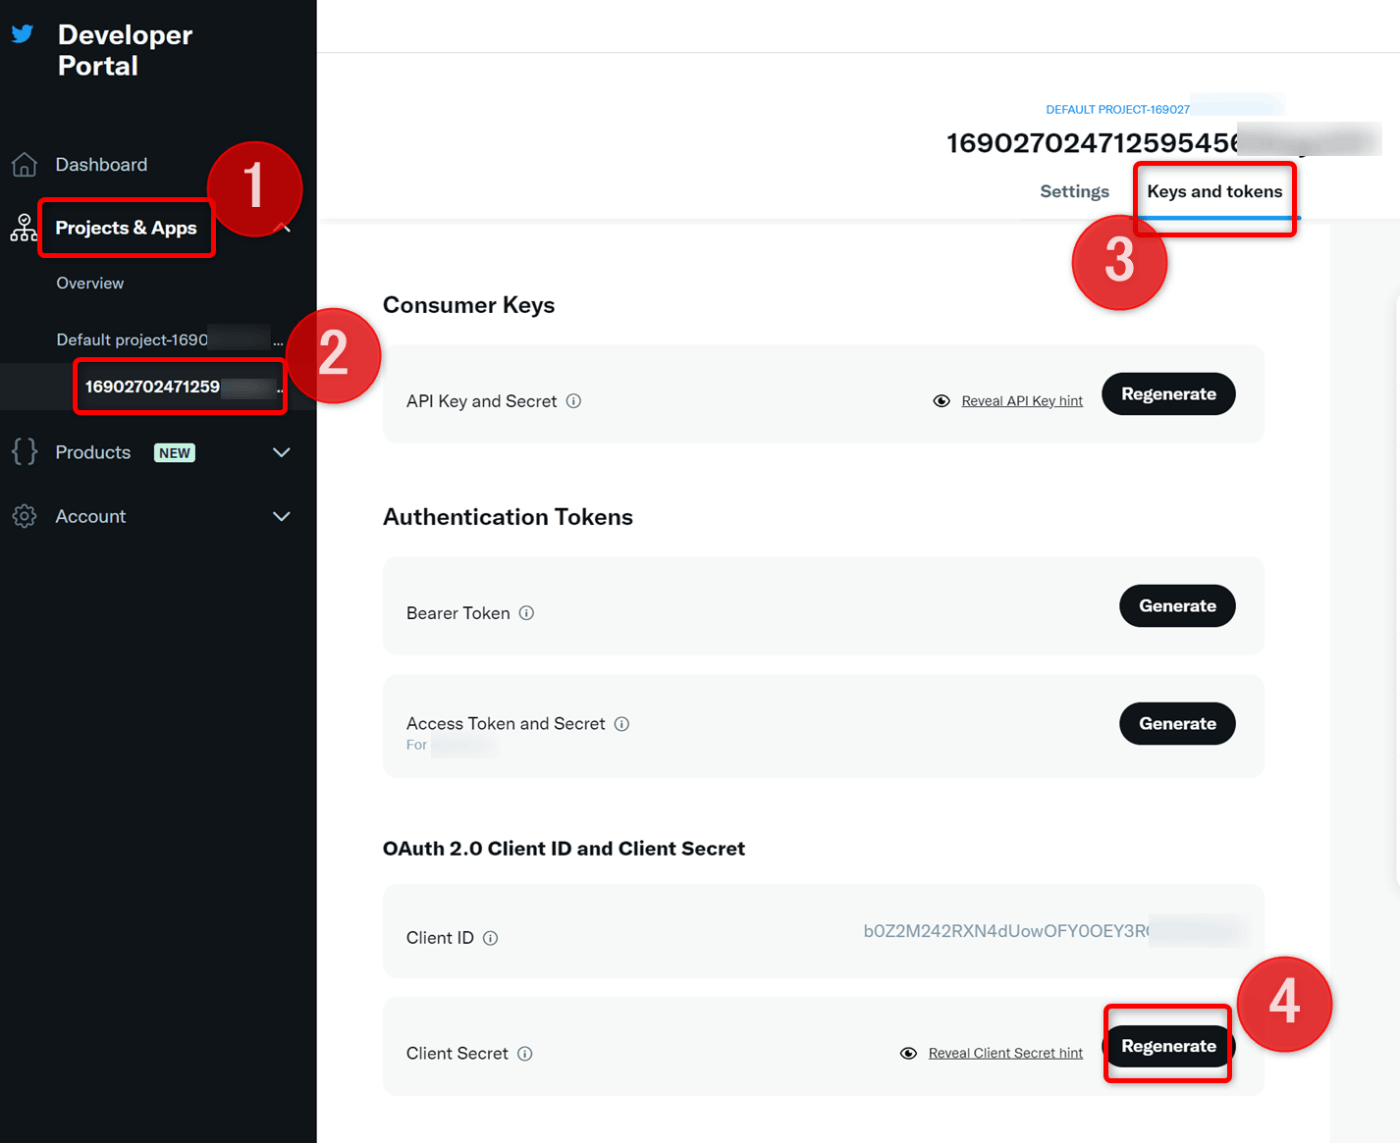Click the Account gear icon
Screen dimensions: 1400x1143
pos(24,516)
